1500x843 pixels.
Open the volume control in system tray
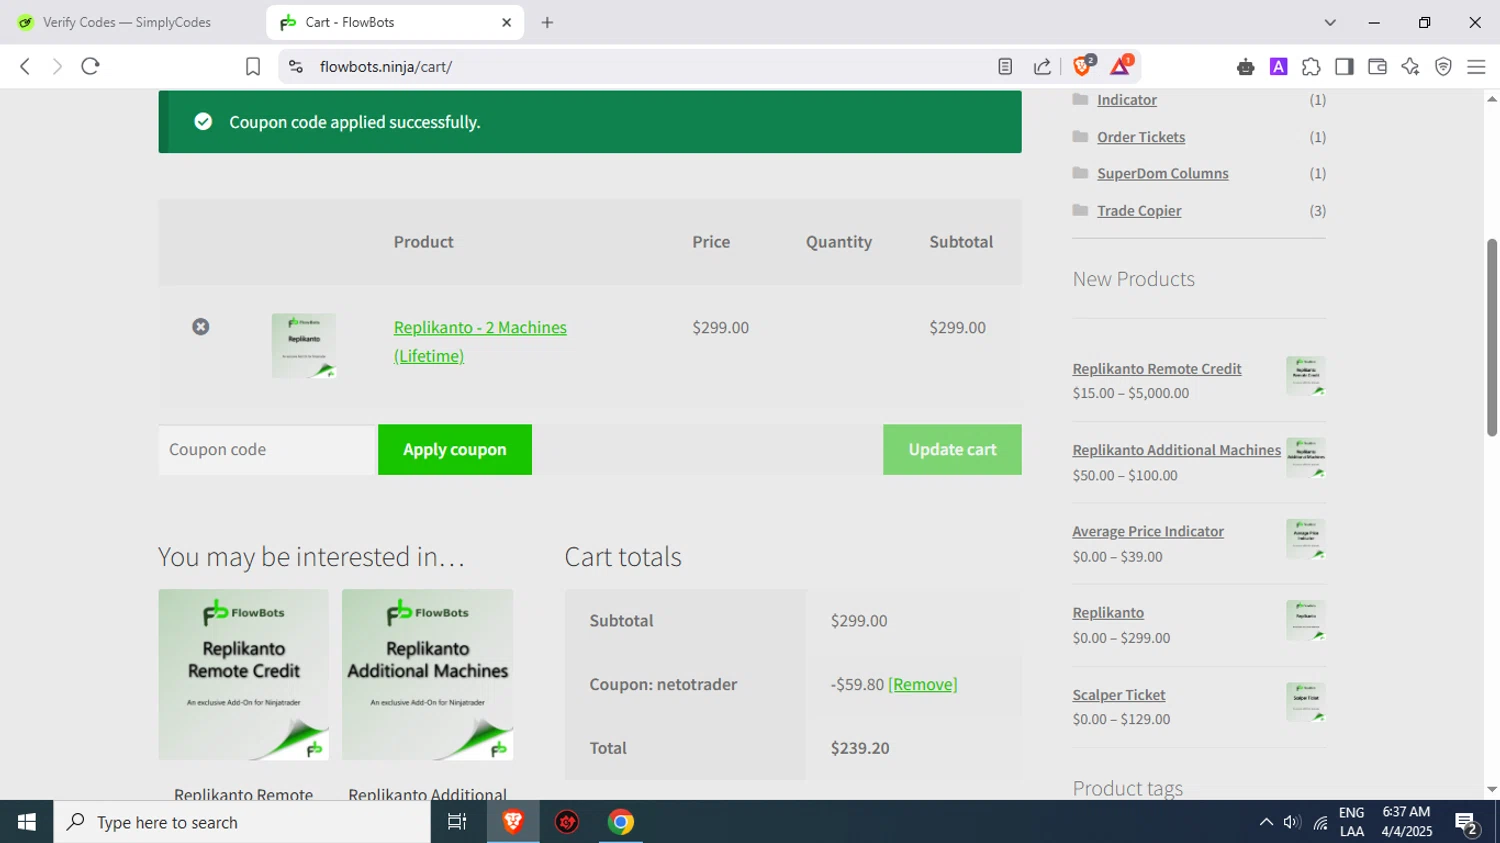[1292, 822]
